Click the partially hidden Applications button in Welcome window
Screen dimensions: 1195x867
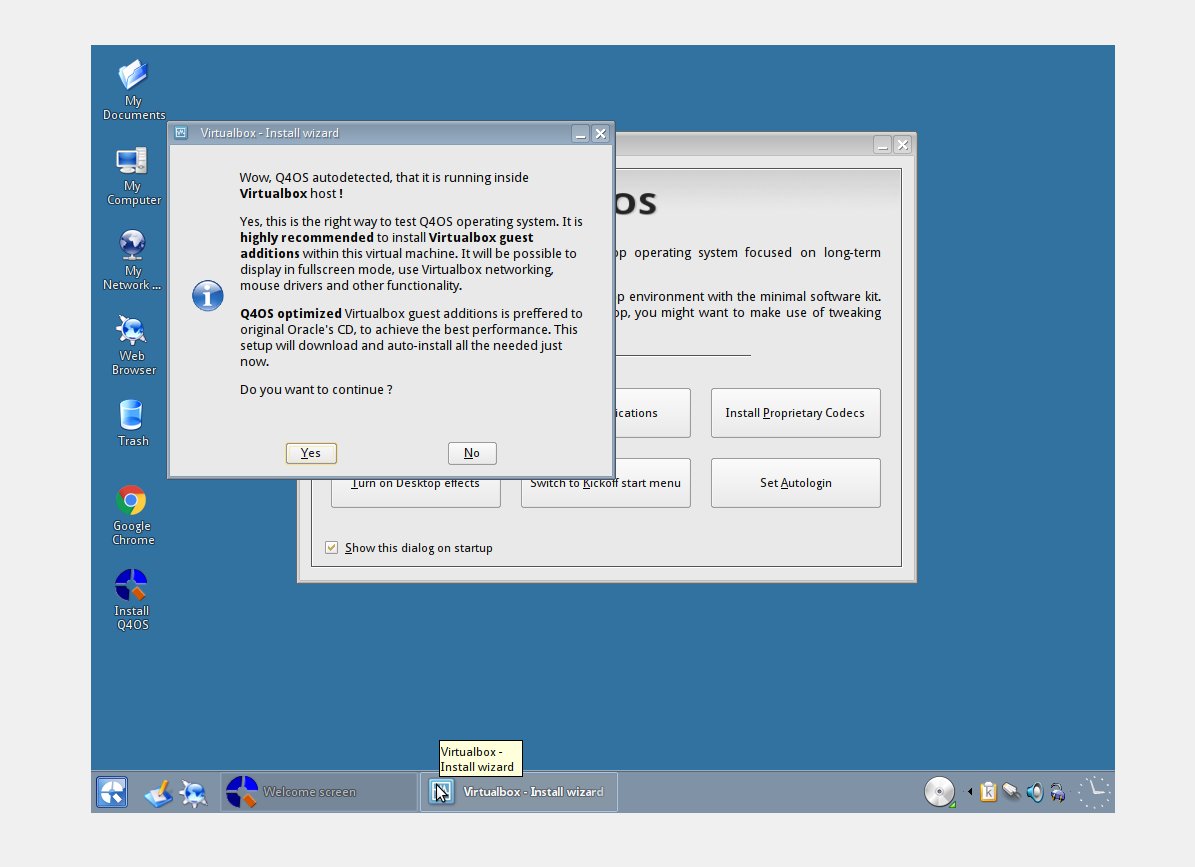click(652, 413)
